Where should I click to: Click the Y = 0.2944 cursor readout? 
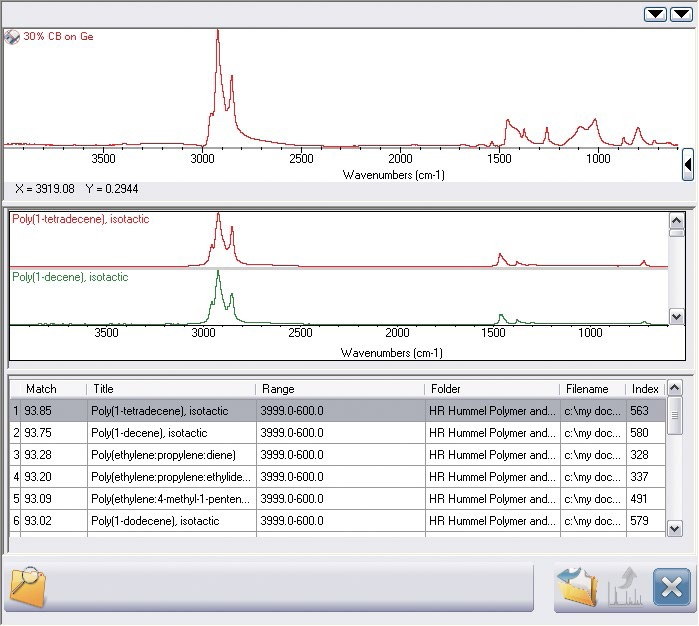pos(112,189)
